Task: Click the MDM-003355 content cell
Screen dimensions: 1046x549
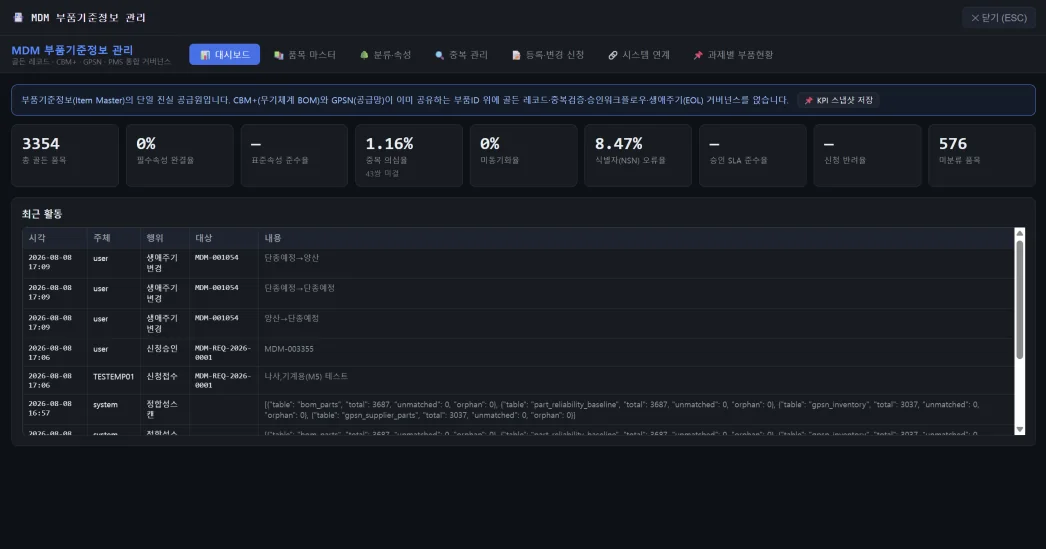Action: [x=636, y=353]
